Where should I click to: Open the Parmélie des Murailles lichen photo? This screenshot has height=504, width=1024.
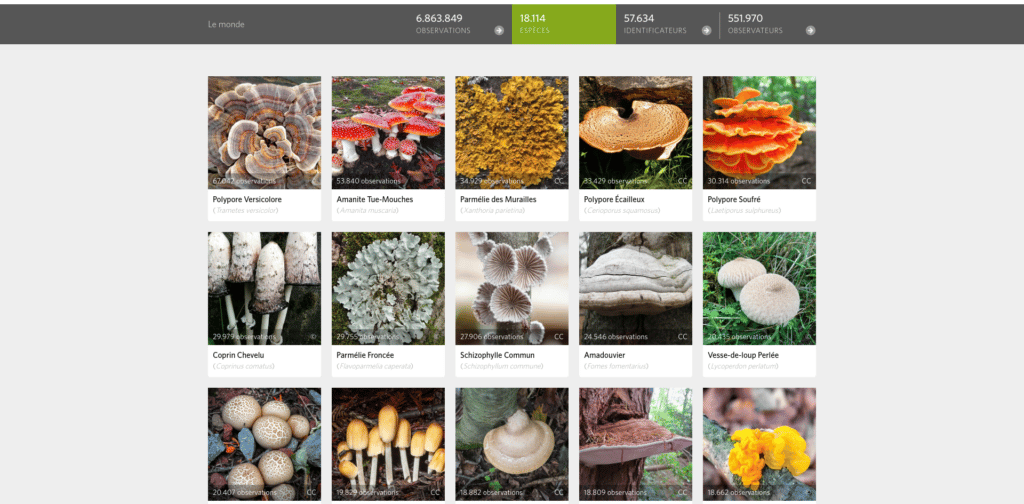[x=512, y=133]
